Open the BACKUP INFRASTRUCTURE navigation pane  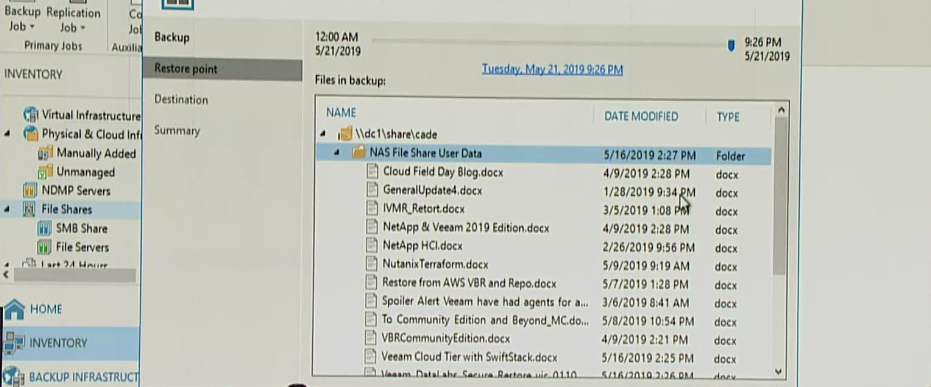[70, 377]
